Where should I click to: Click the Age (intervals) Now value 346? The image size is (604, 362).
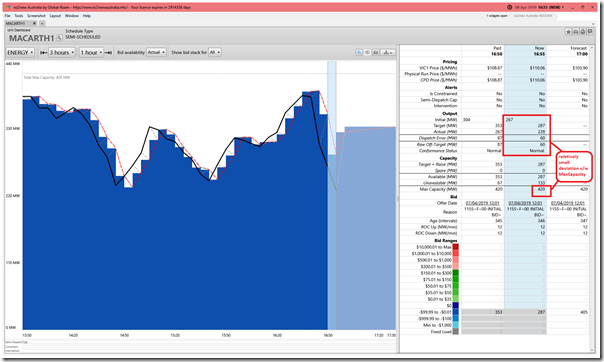541,221
